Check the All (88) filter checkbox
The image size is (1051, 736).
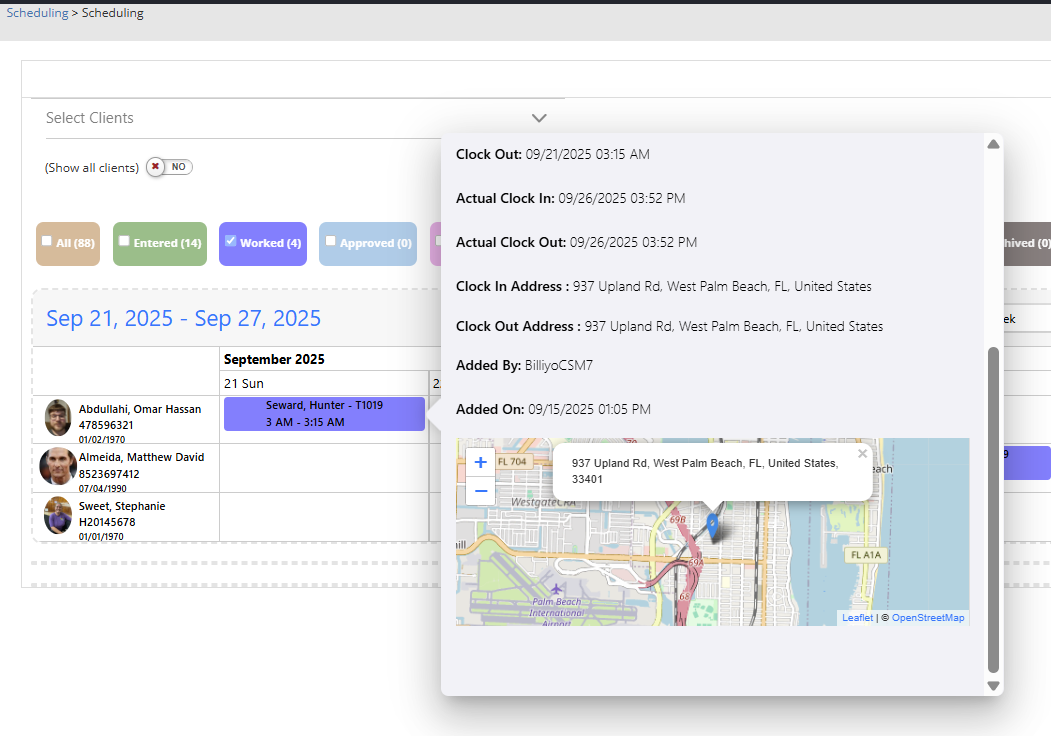pyautogui.click(x=47, y=241)
